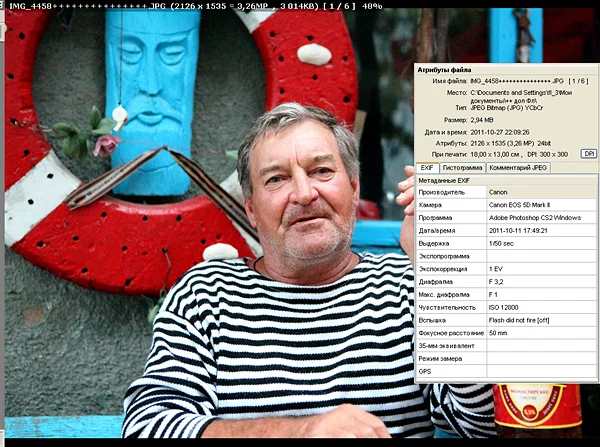Switch to the EXIF tab

427,168
